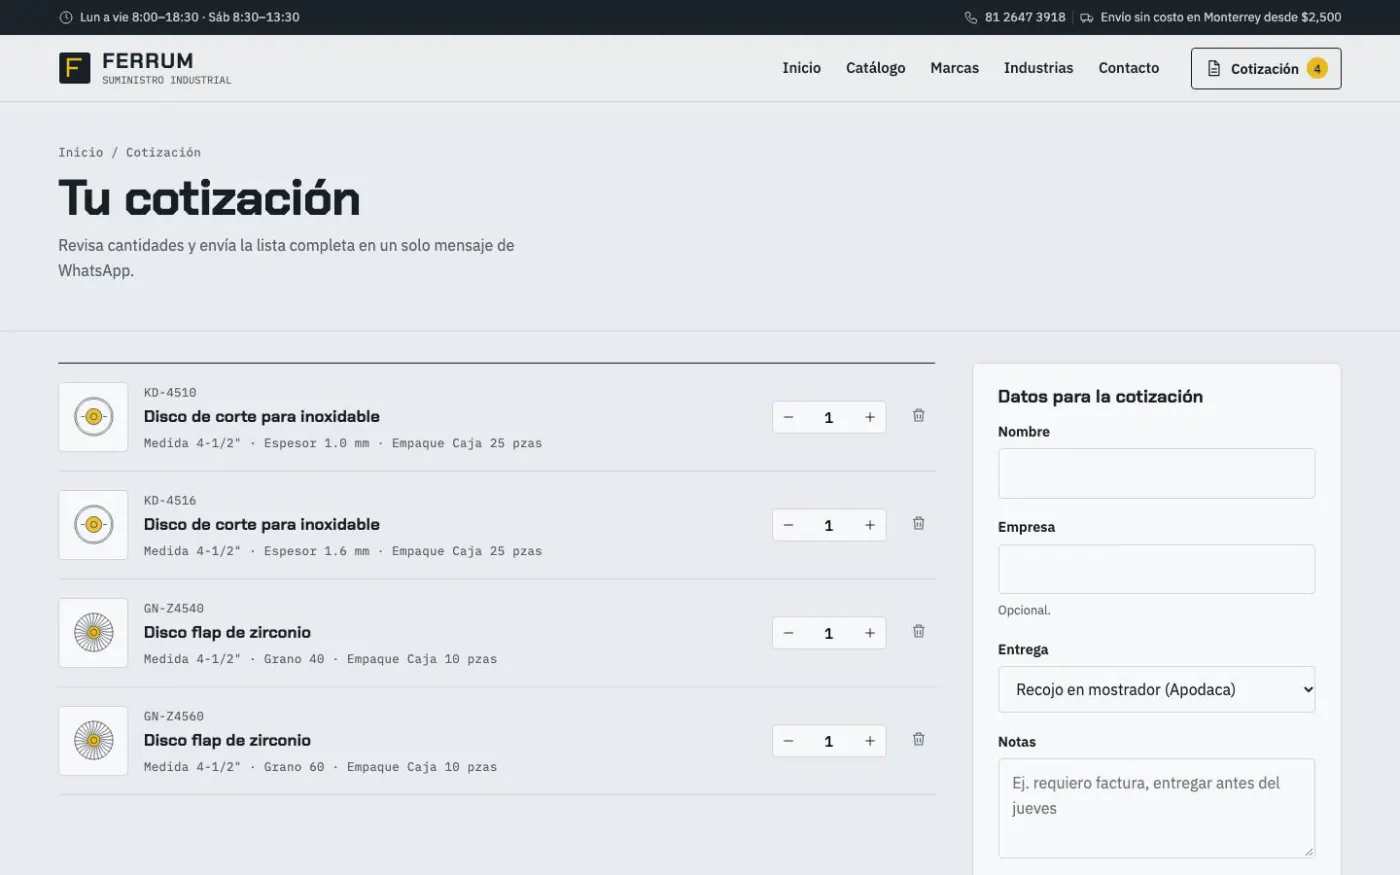Open Industrias in the navigation

pos(1038,68)
